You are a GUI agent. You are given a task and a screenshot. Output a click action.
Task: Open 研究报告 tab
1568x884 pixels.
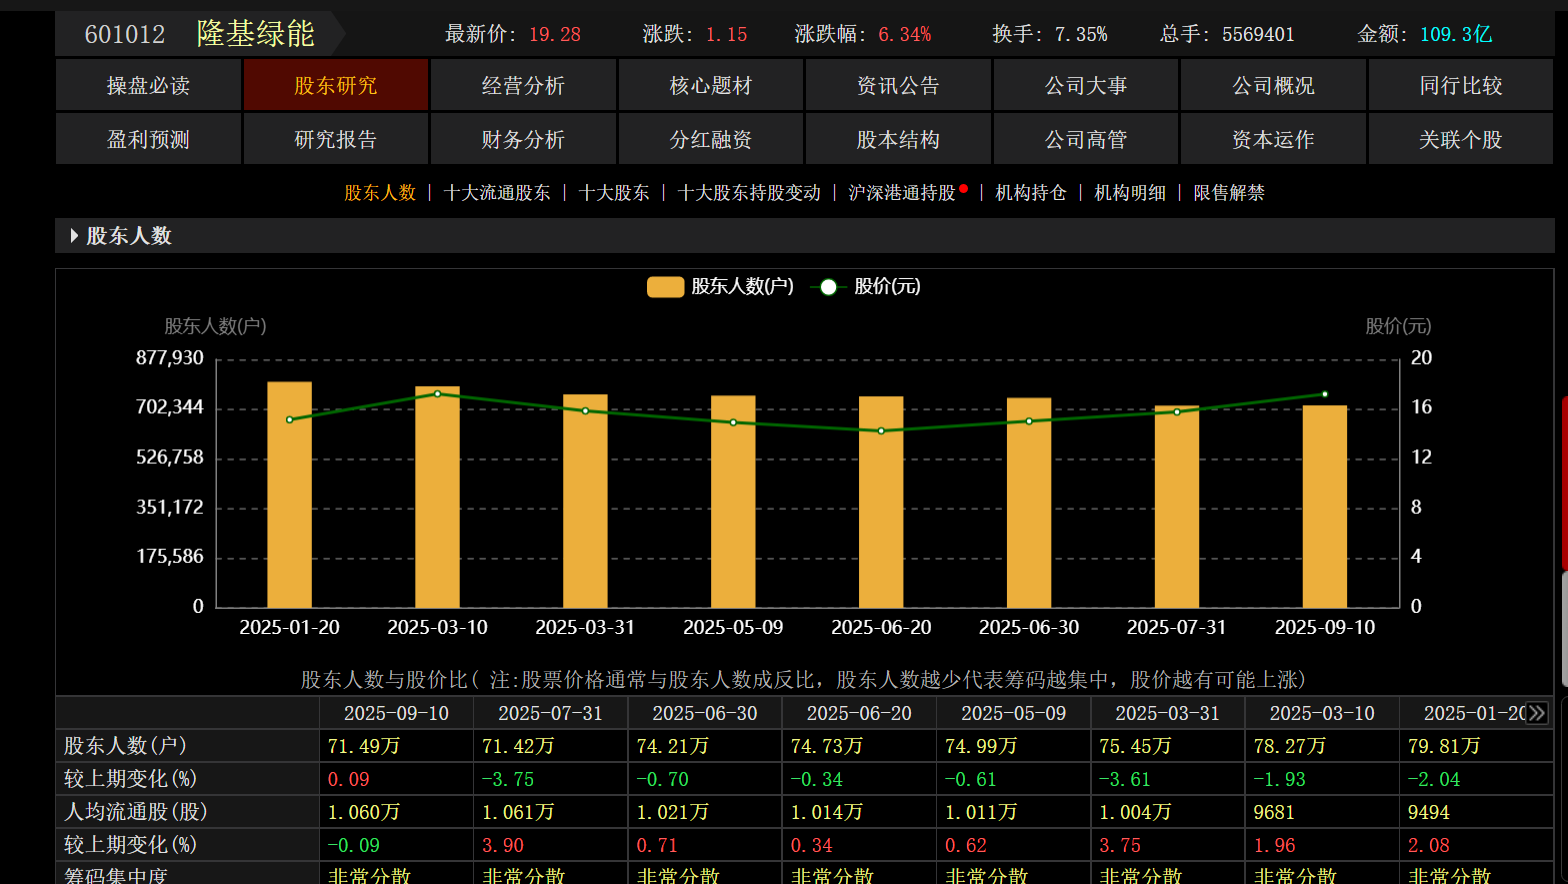[336, 139]
